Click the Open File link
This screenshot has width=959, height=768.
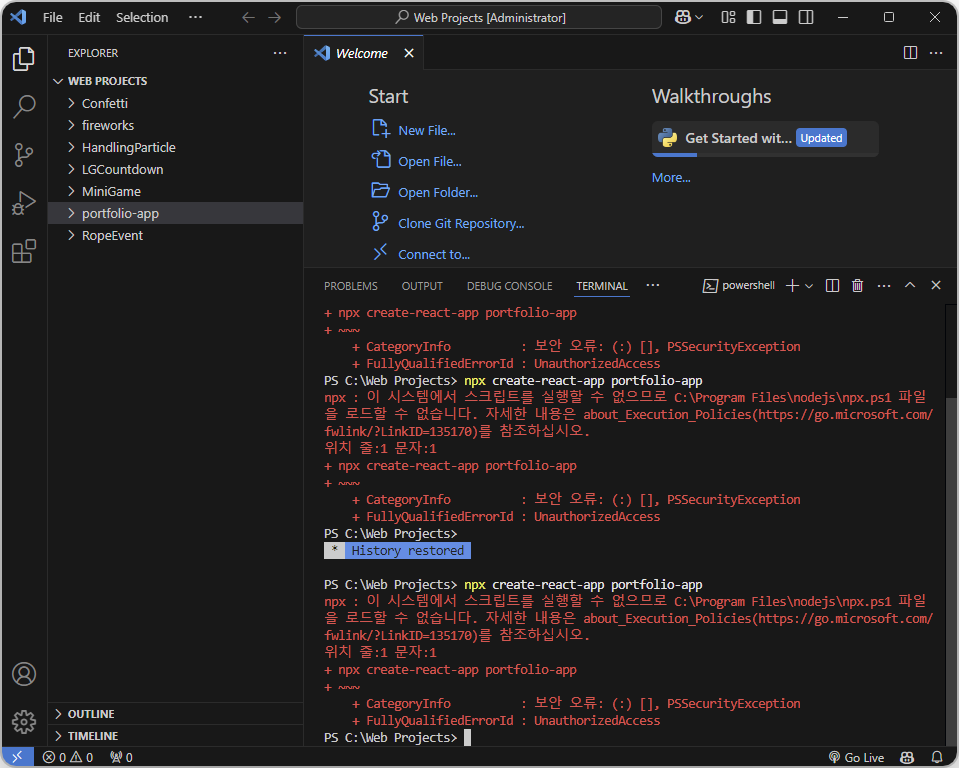click(417, 161)
